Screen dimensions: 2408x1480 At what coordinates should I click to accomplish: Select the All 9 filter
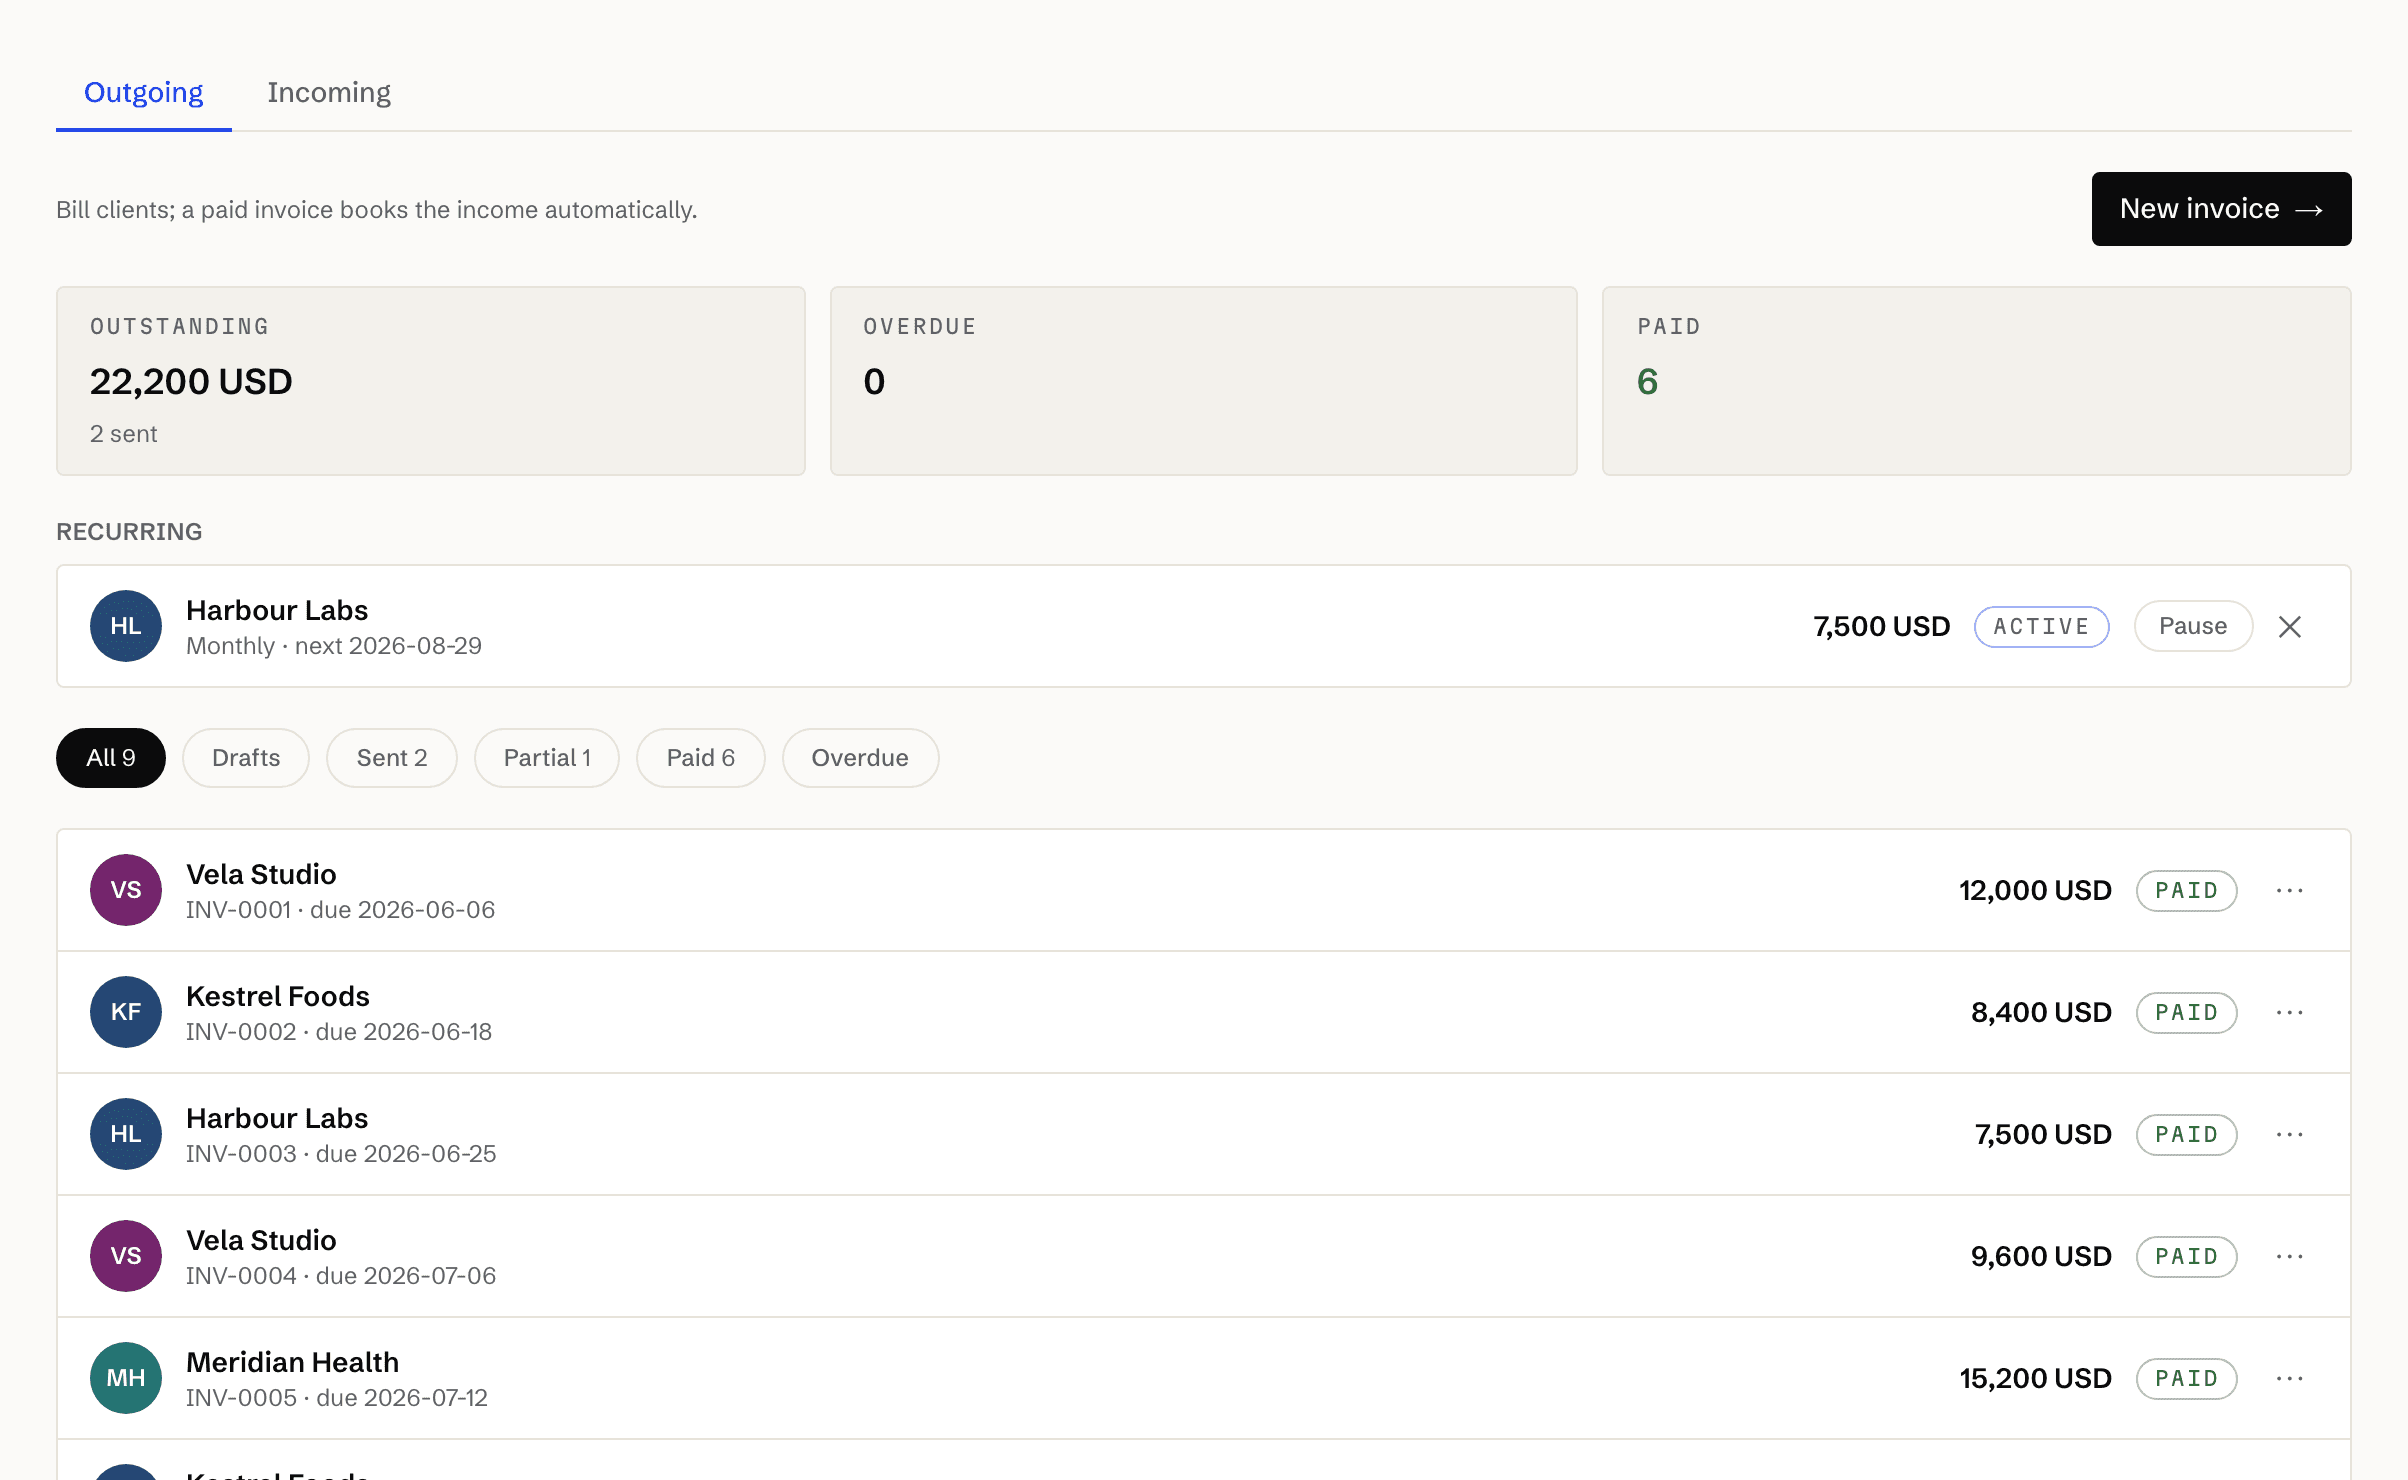coord(111,758)
